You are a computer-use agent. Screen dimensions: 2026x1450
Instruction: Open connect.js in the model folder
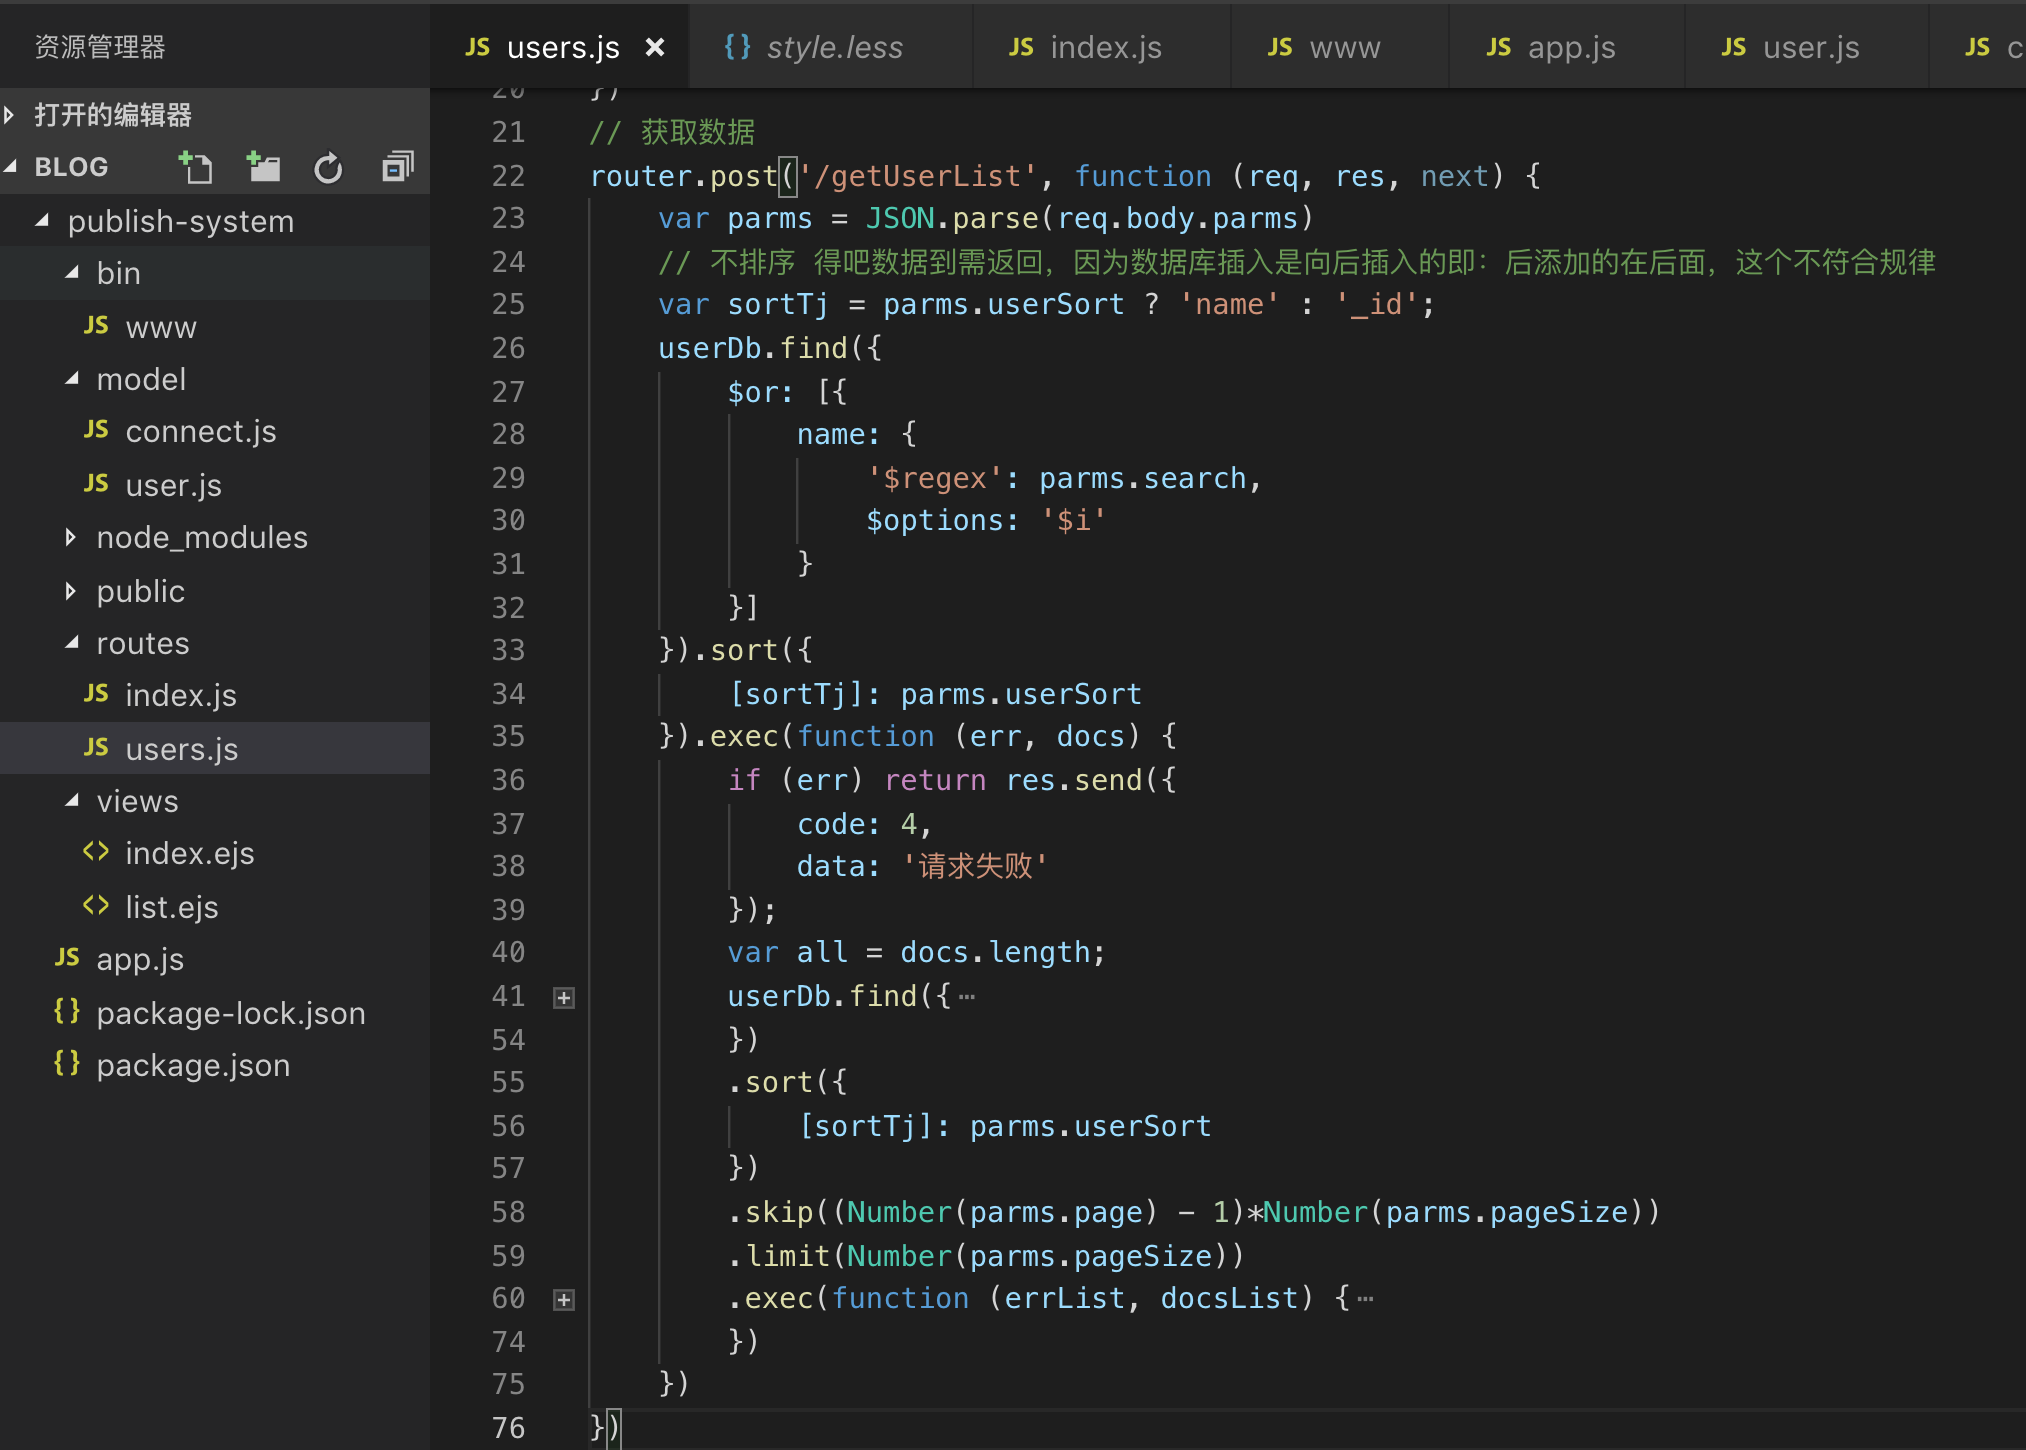[200, 431]
